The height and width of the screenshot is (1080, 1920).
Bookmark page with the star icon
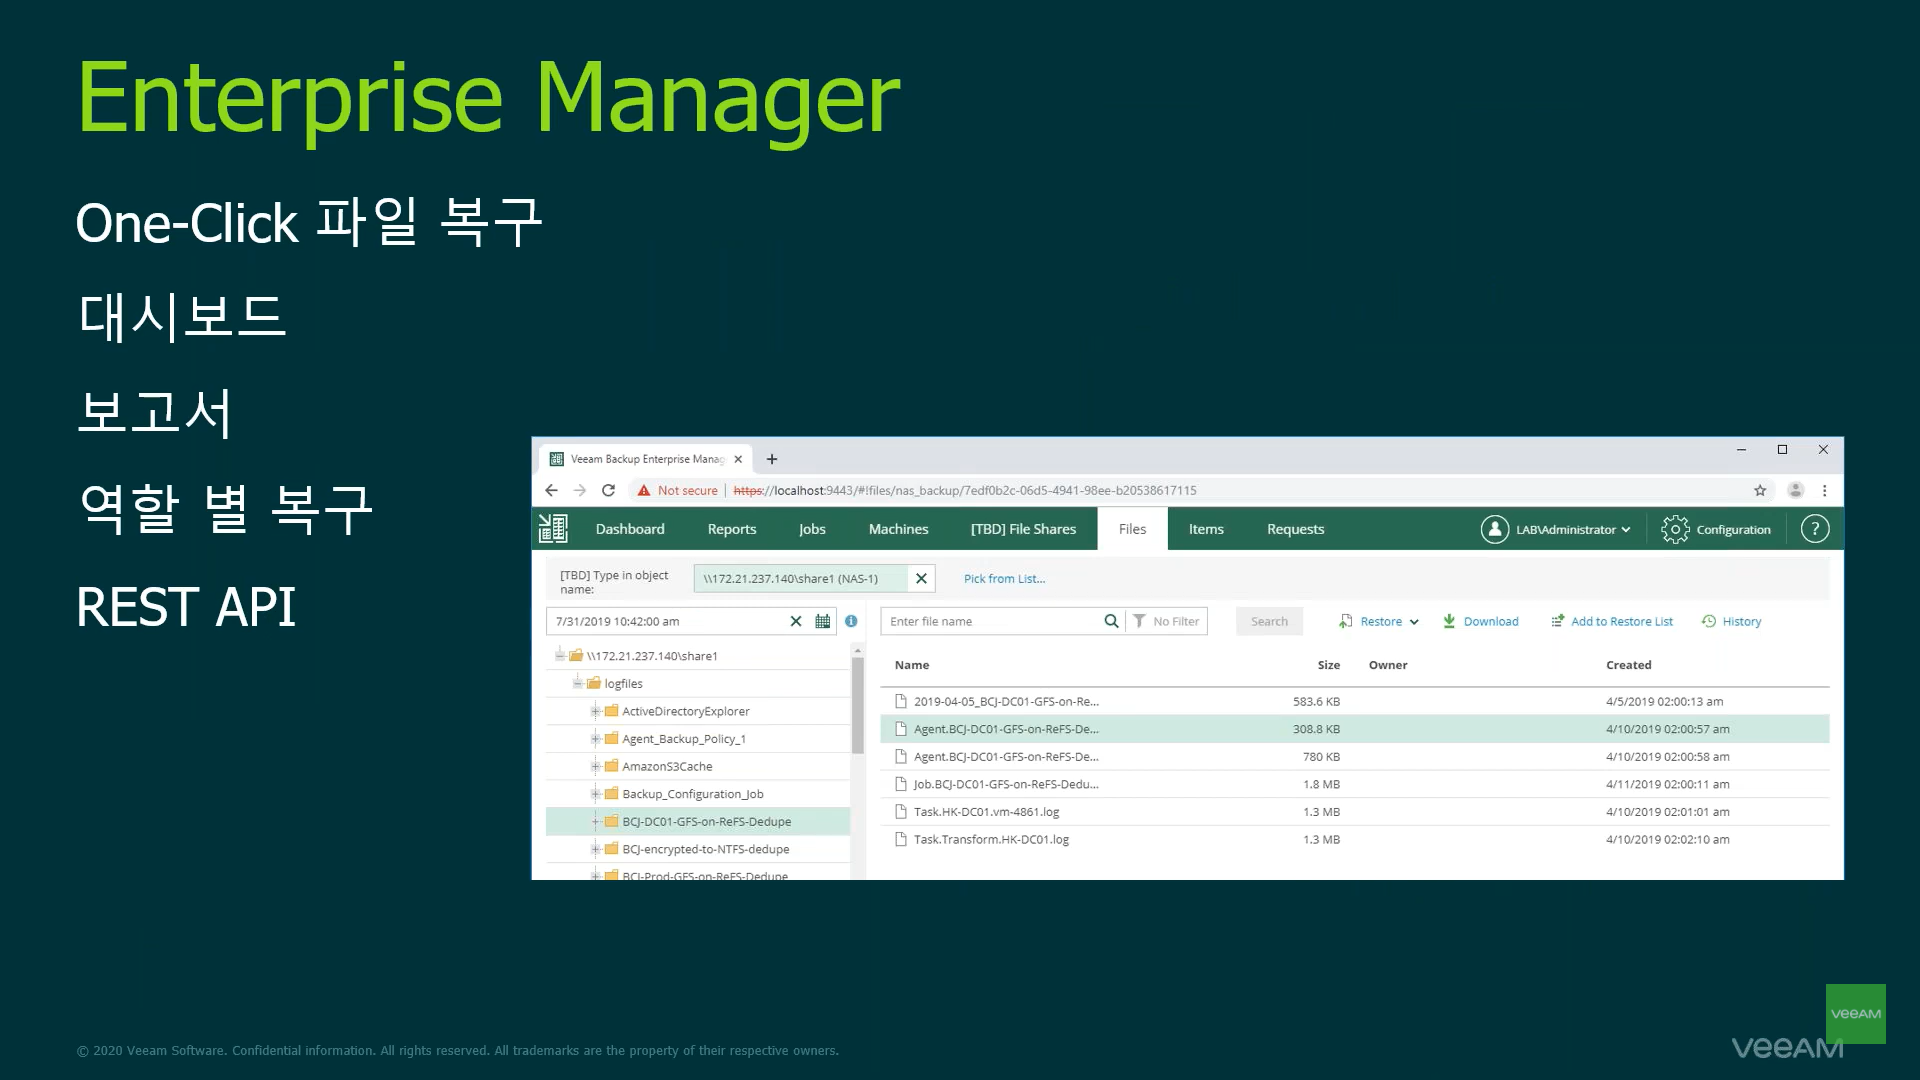click(1760, 490)
